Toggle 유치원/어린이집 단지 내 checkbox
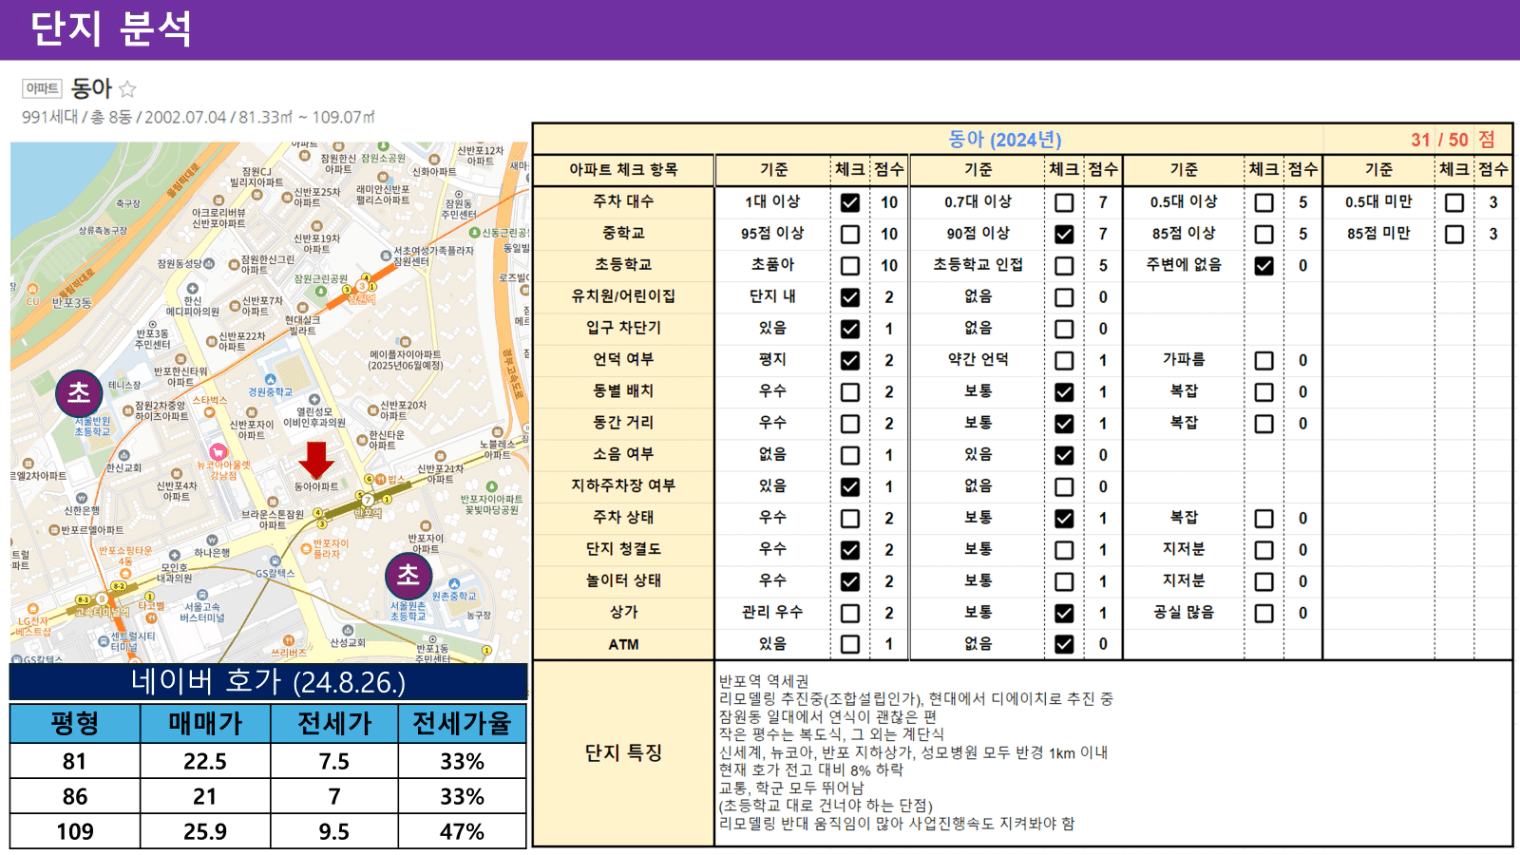Viewport: 1520px width, 855px height. coord(850,297)
